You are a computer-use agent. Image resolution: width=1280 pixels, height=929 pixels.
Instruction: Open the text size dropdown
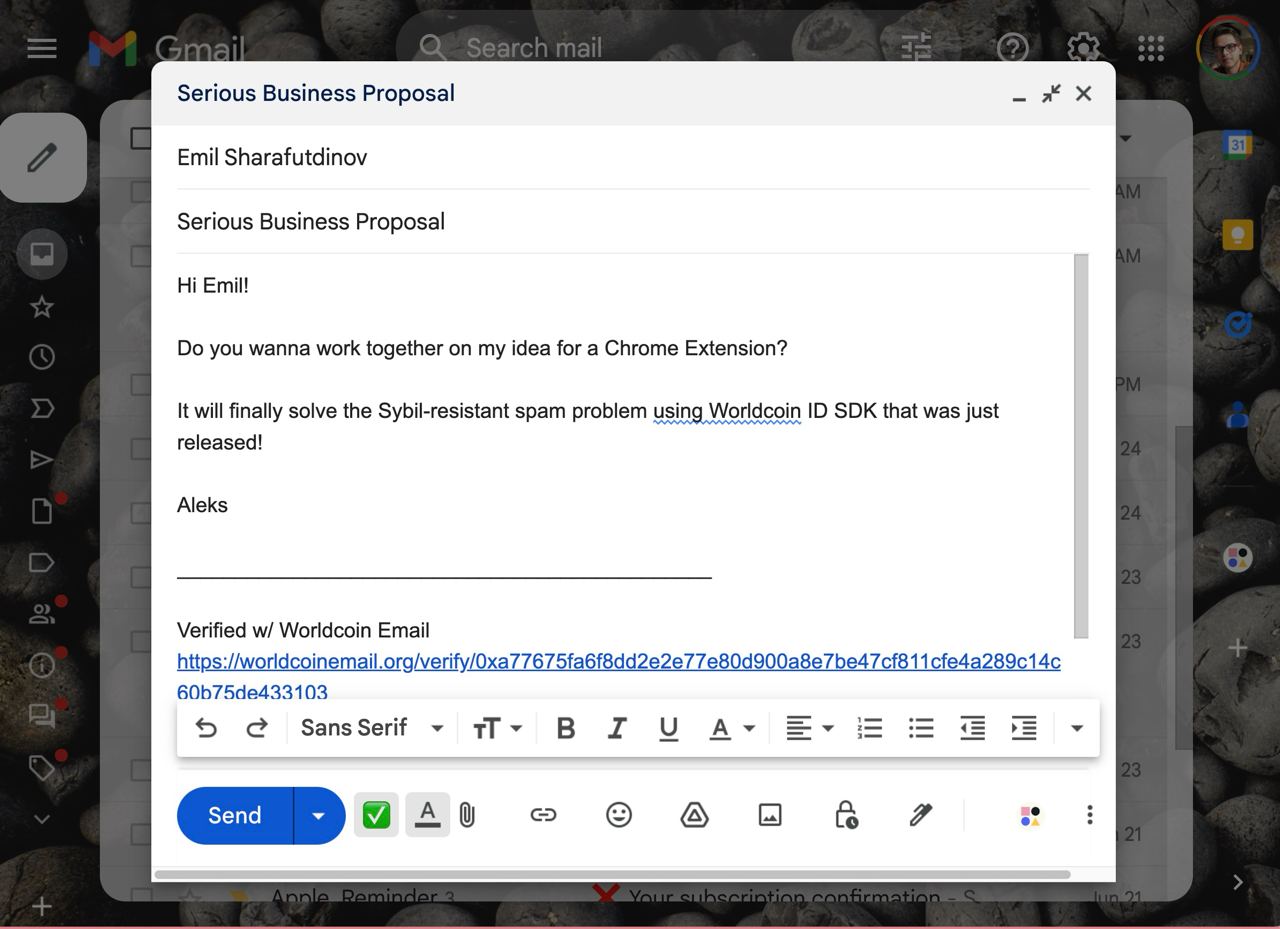click(x=497, y=728)
